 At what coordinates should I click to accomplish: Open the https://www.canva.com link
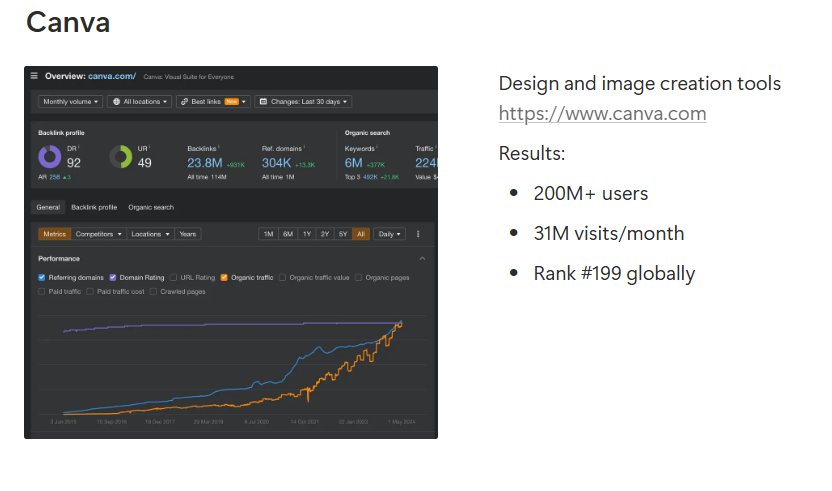pos(602,113)
